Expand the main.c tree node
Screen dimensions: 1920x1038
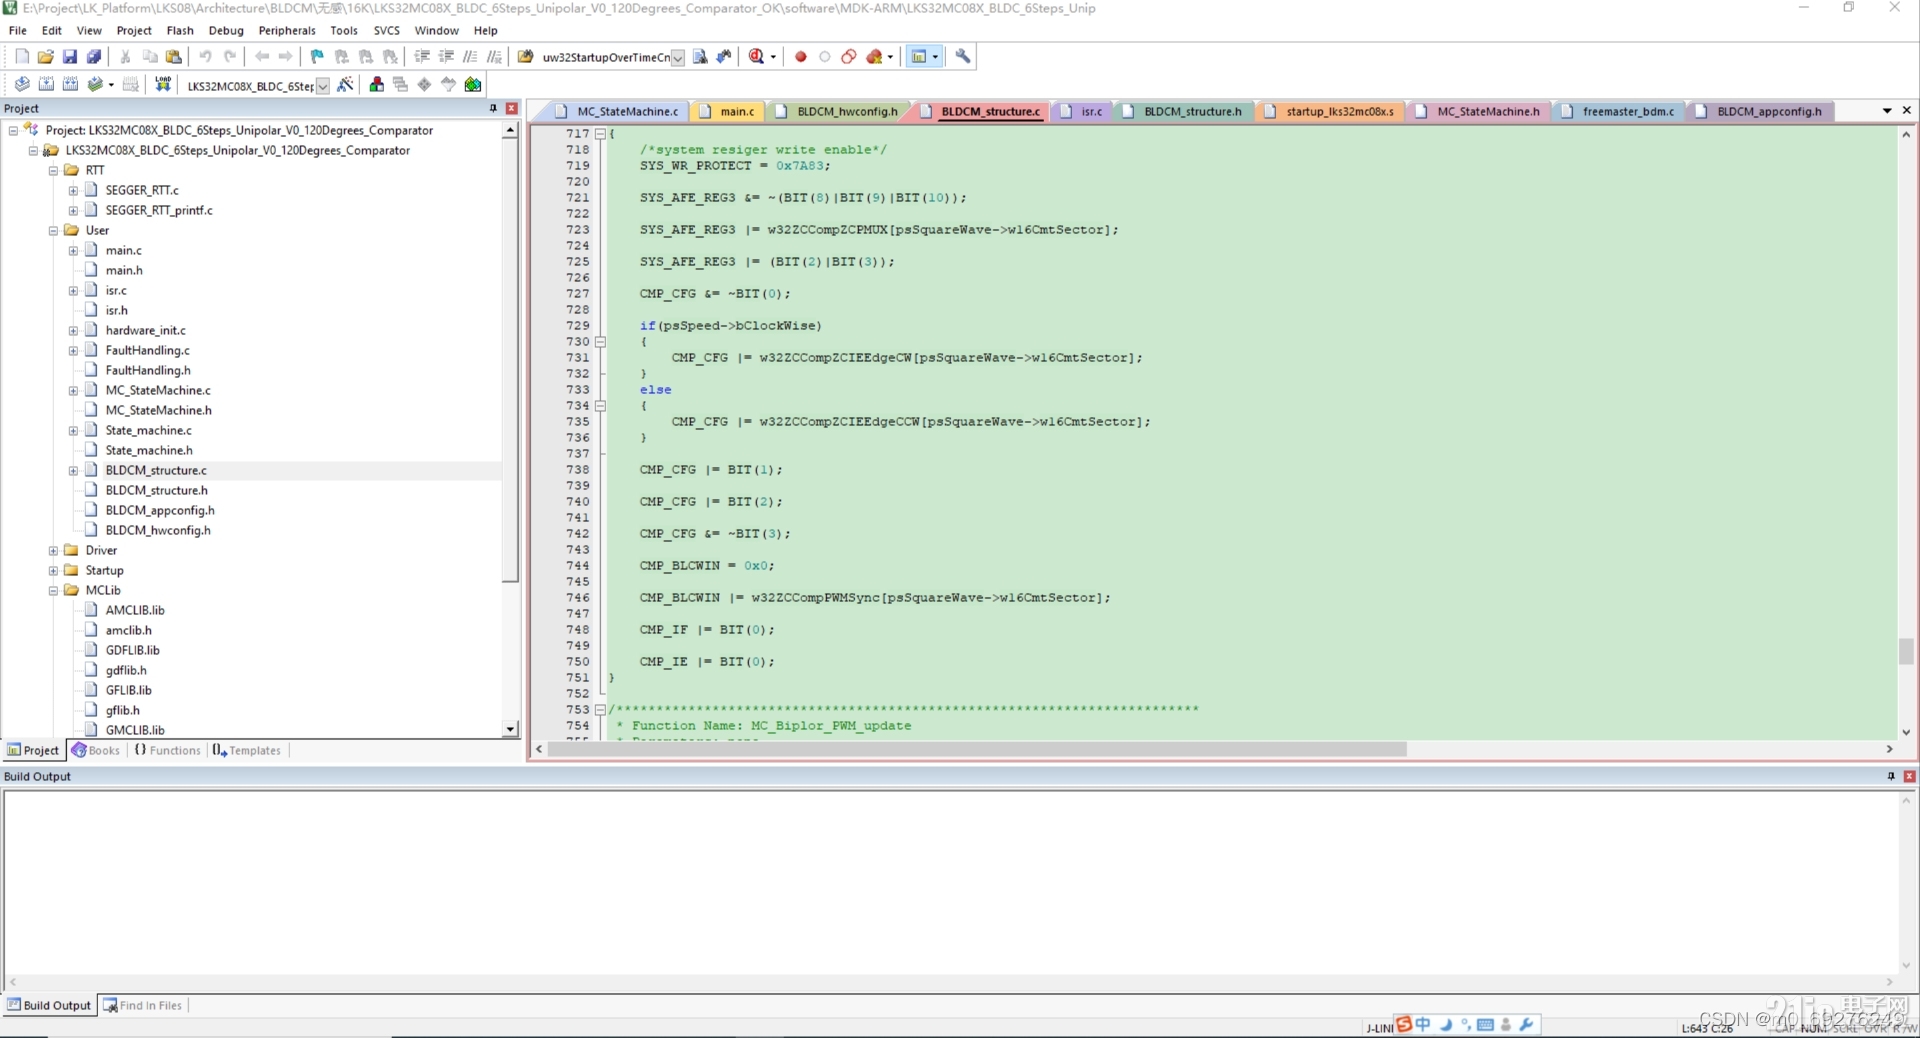point(73,251)
